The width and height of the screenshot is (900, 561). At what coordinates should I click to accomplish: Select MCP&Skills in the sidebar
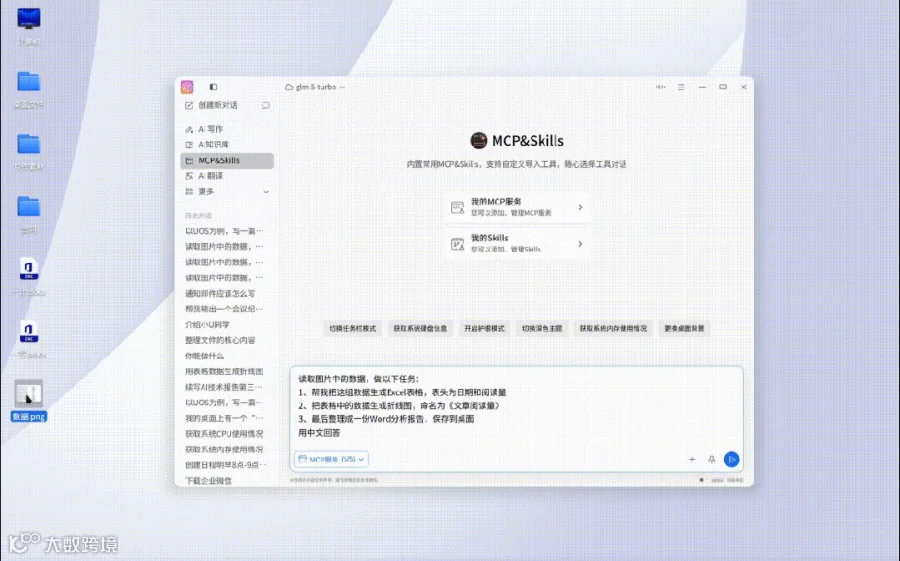pos(227,160)
